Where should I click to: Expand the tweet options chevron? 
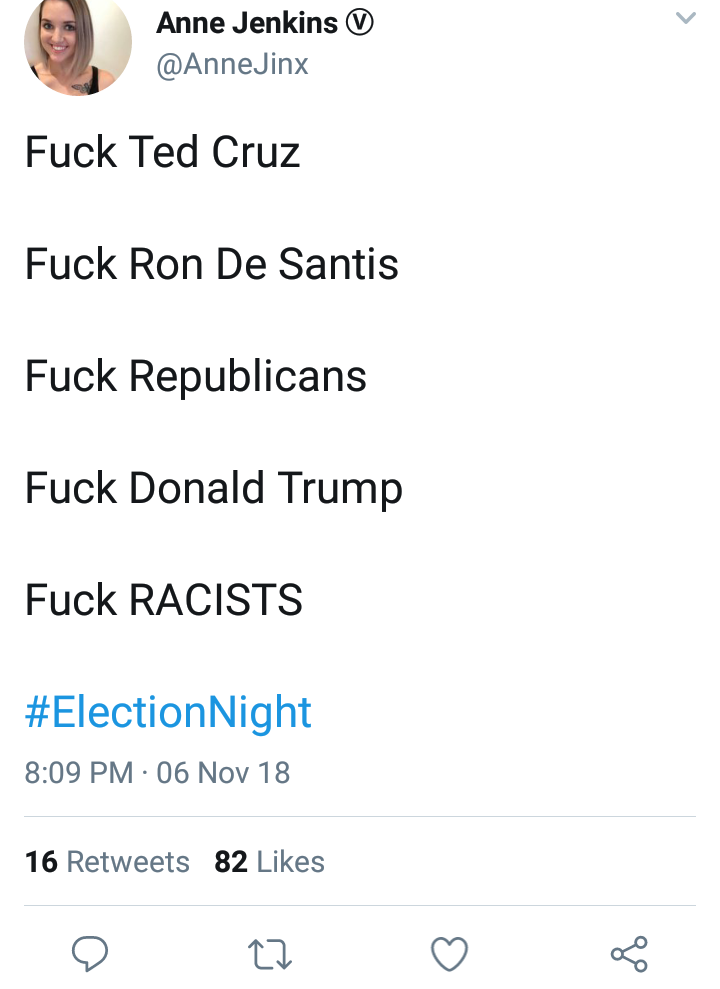(686, 18)
